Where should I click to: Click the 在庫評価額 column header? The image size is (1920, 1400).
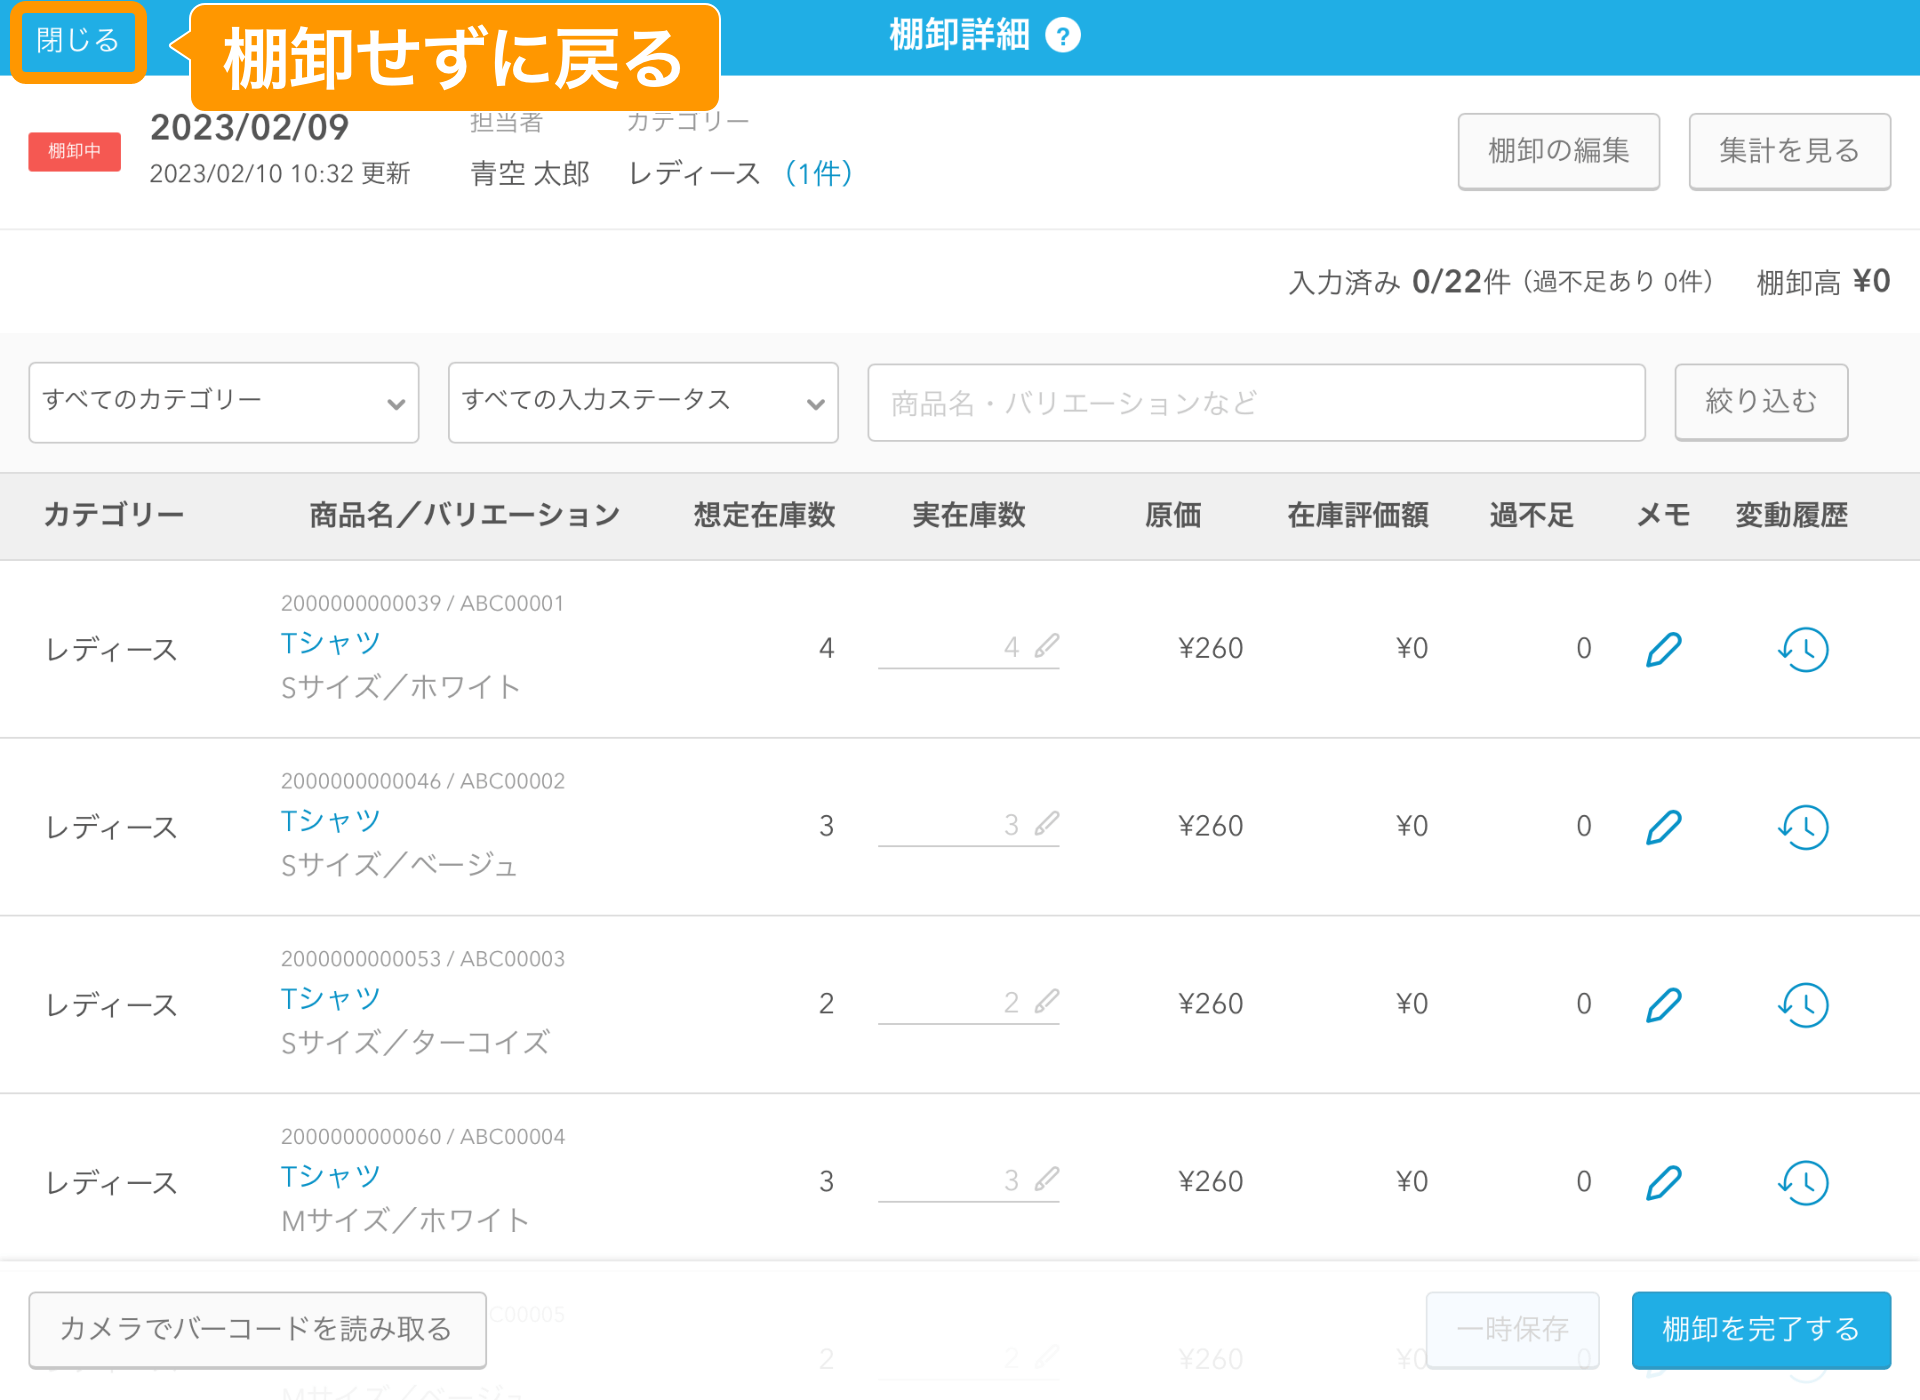click(1358, 515)
